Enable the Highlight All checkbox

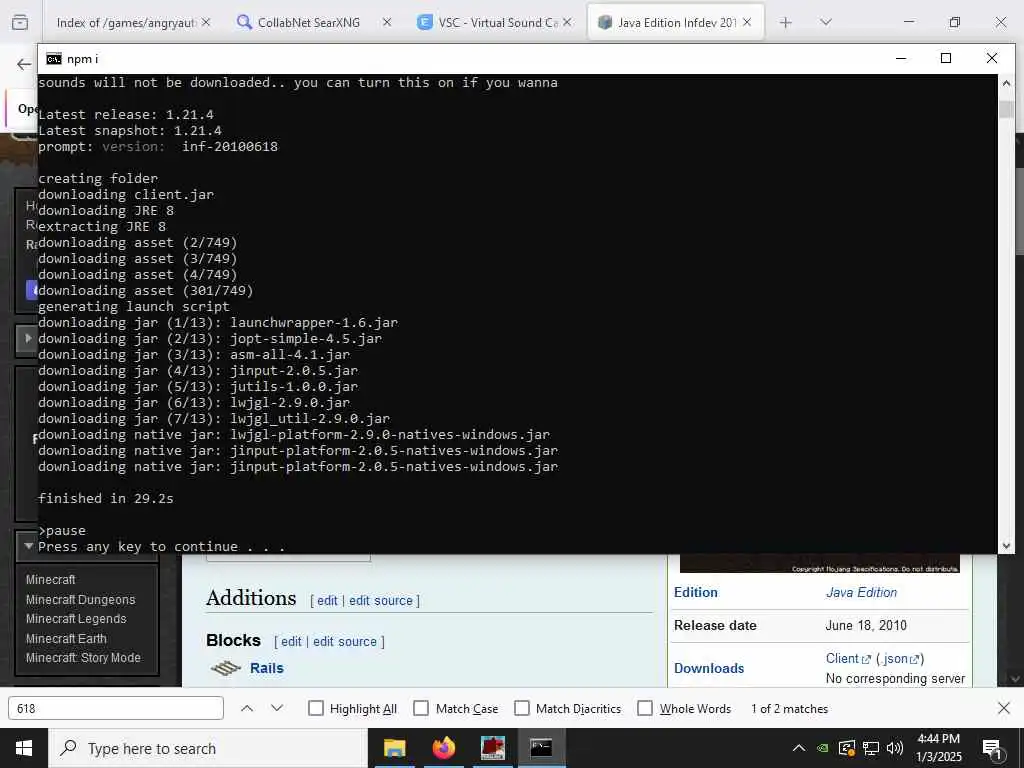315,709
